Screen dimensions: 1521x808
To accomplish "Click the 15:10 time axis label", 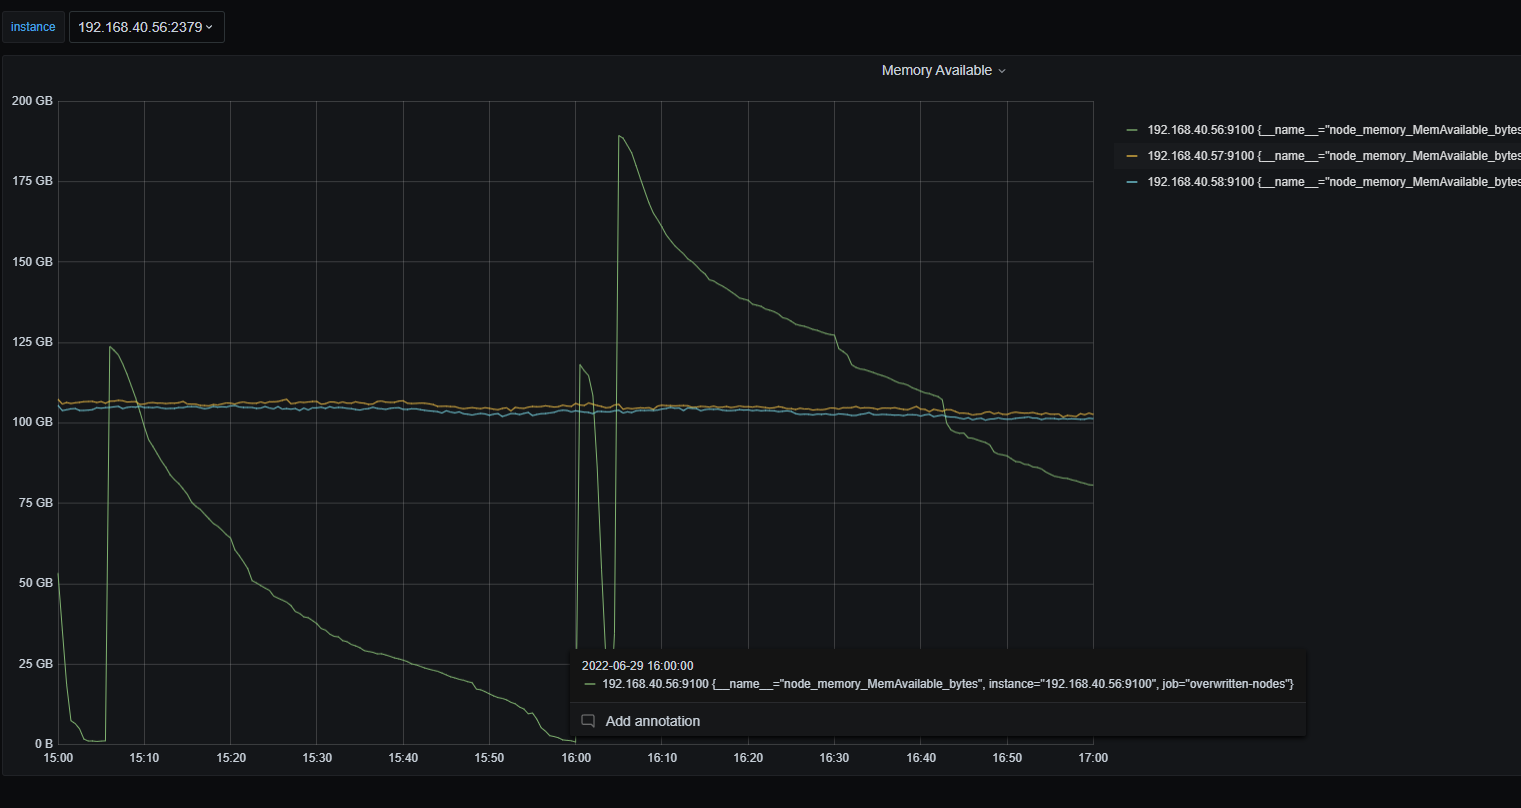I will pos(144,758).
